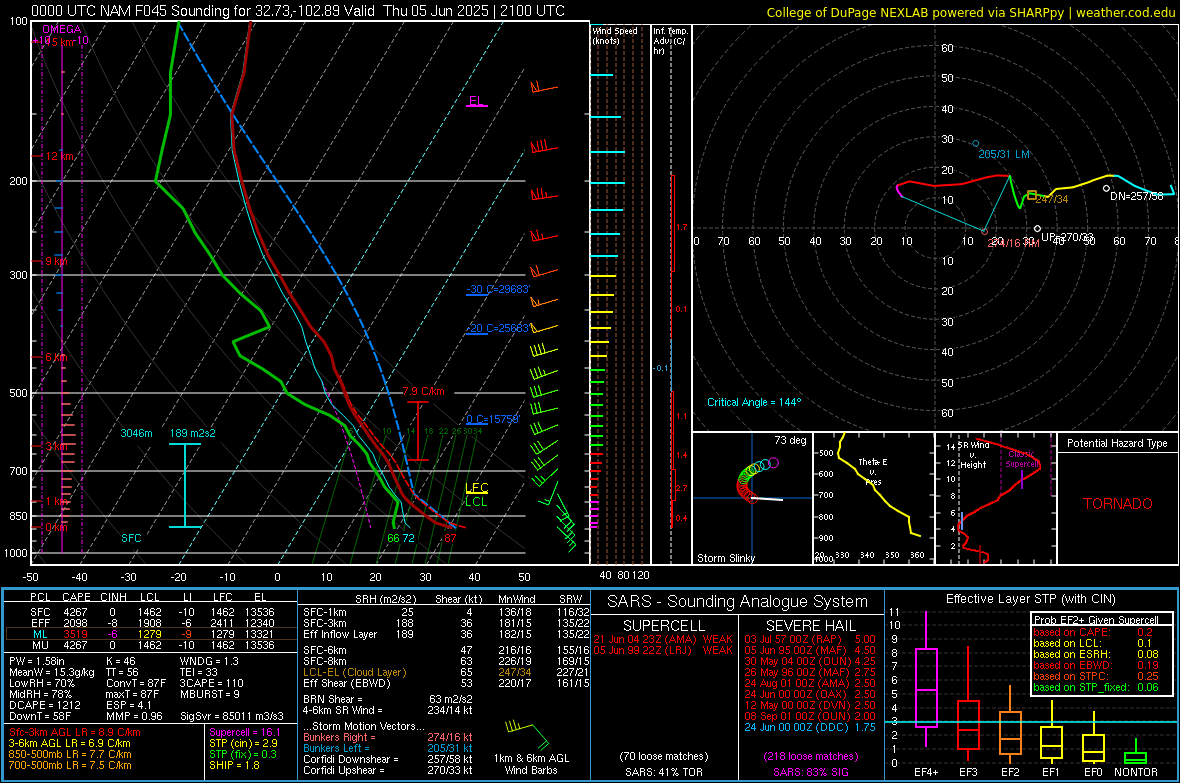
Task: Click the '205/31 LM' hodograph marker label
Action: [x=1003, y=154]
